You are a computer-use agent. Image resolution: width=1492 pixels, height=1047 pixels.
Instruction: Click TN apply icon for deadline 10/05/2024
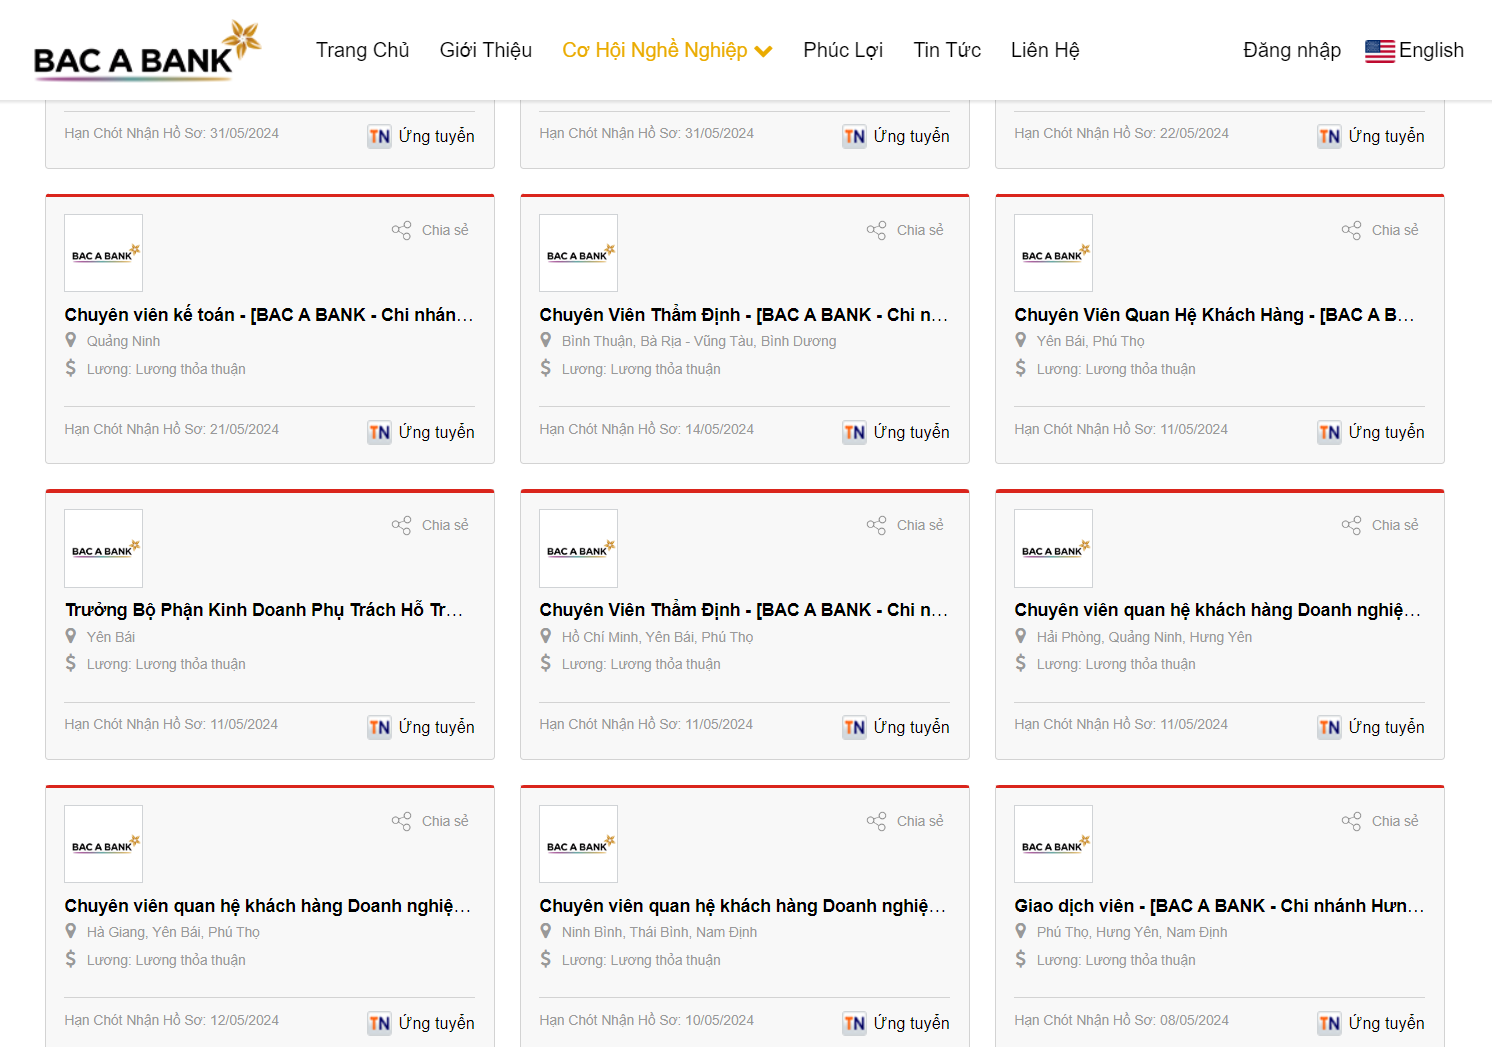(854, 1023)
